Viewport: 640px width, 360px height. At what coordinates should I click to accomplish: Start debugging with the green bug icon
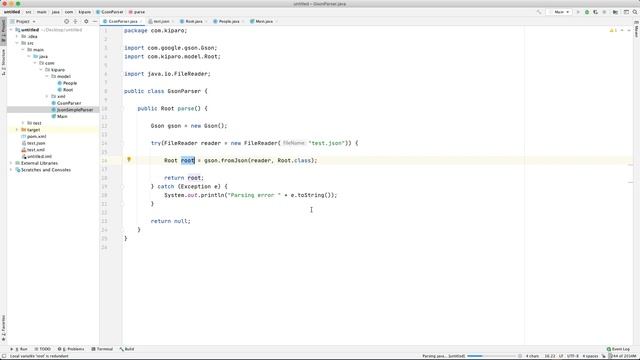[587, 12]
